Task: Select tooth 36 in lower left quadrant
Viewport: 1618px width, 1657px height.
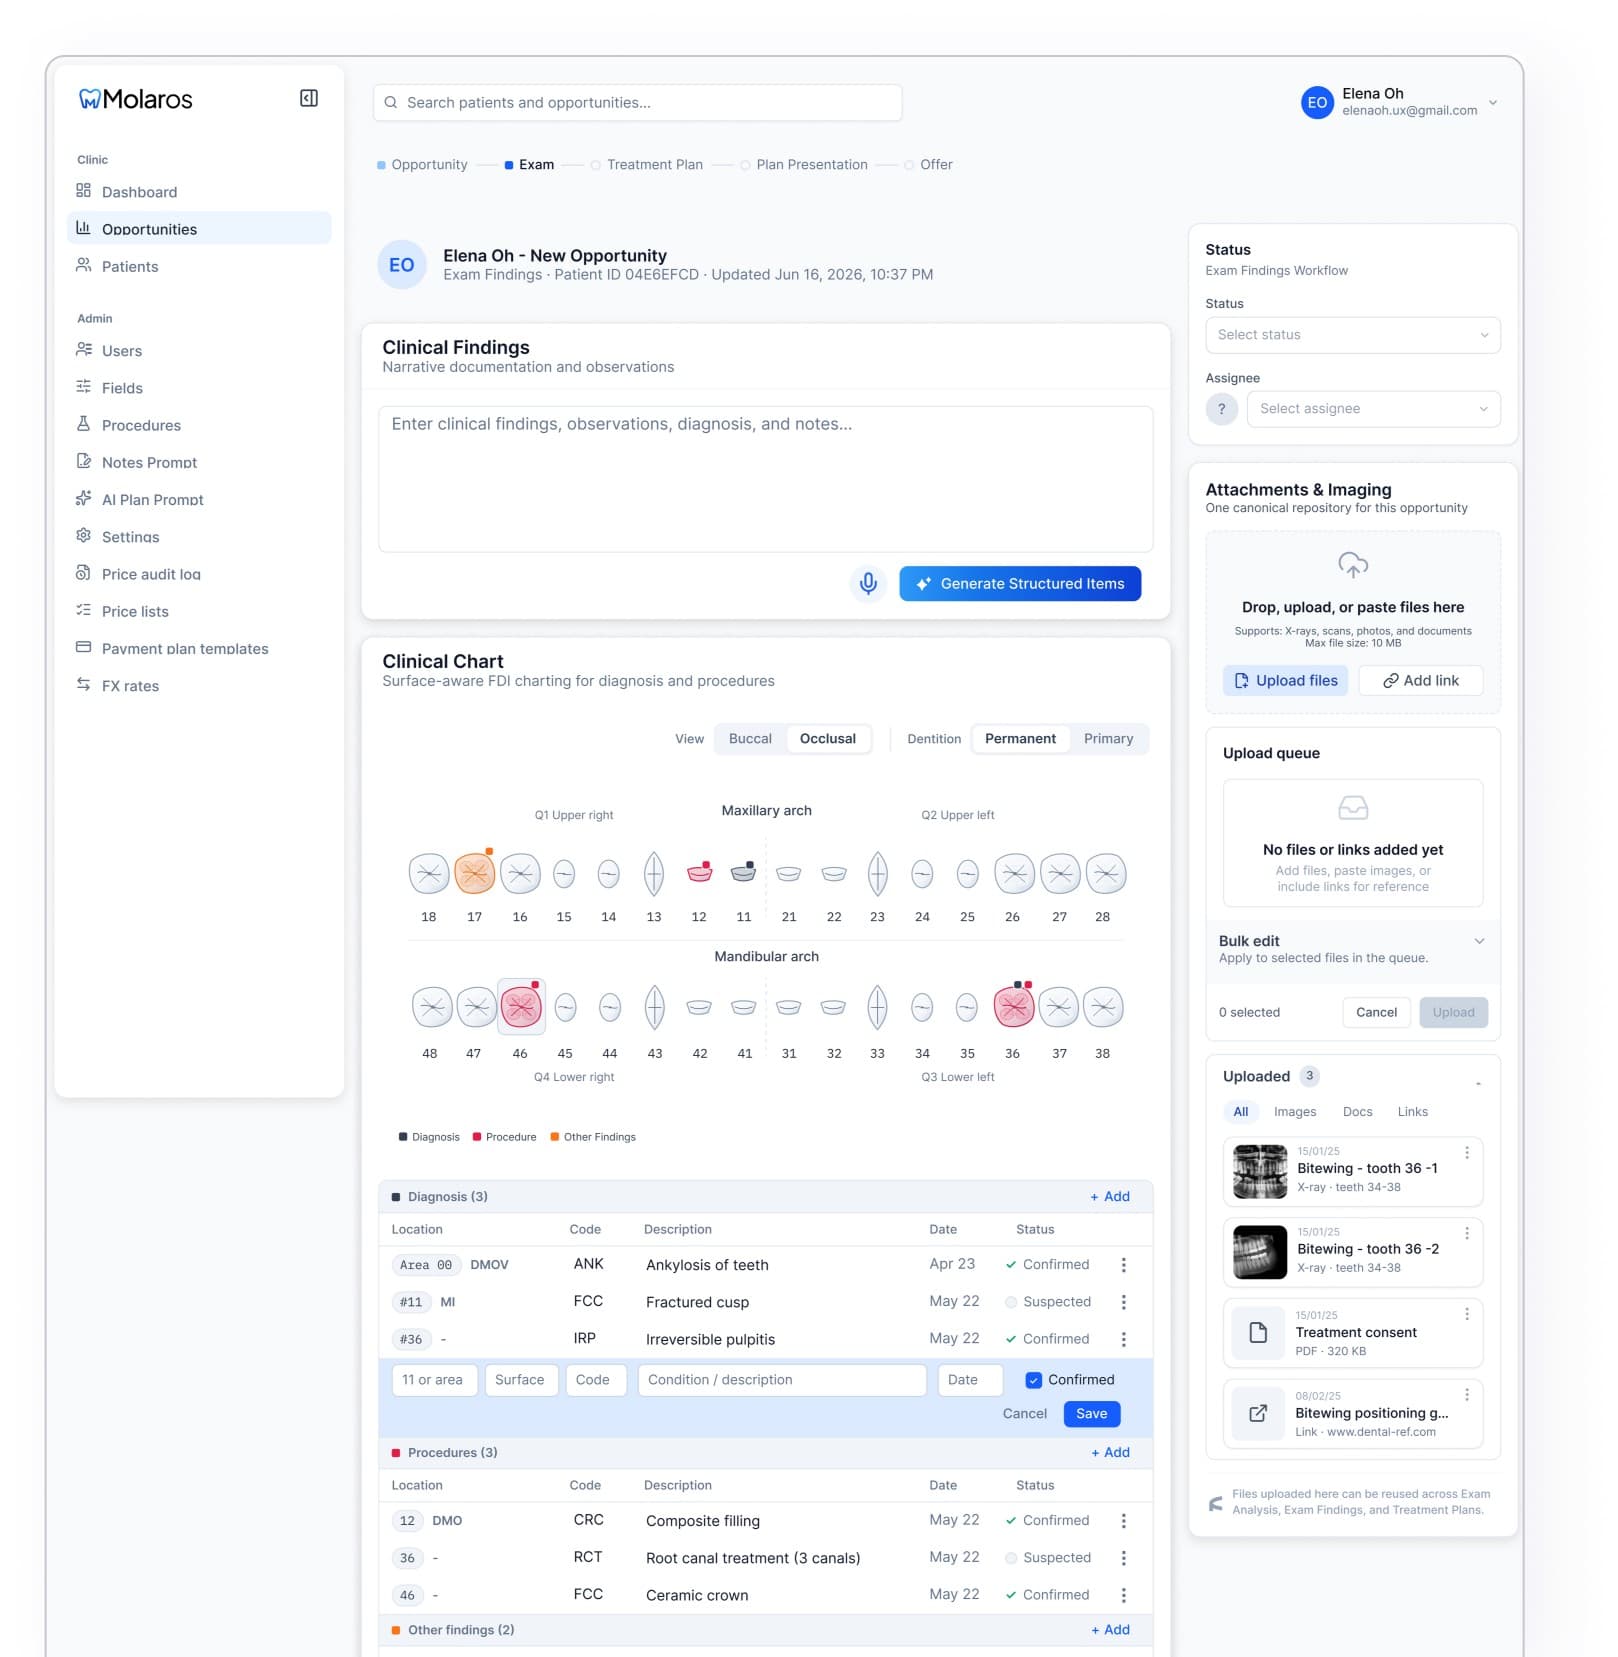Action: coord(1013,1007)
